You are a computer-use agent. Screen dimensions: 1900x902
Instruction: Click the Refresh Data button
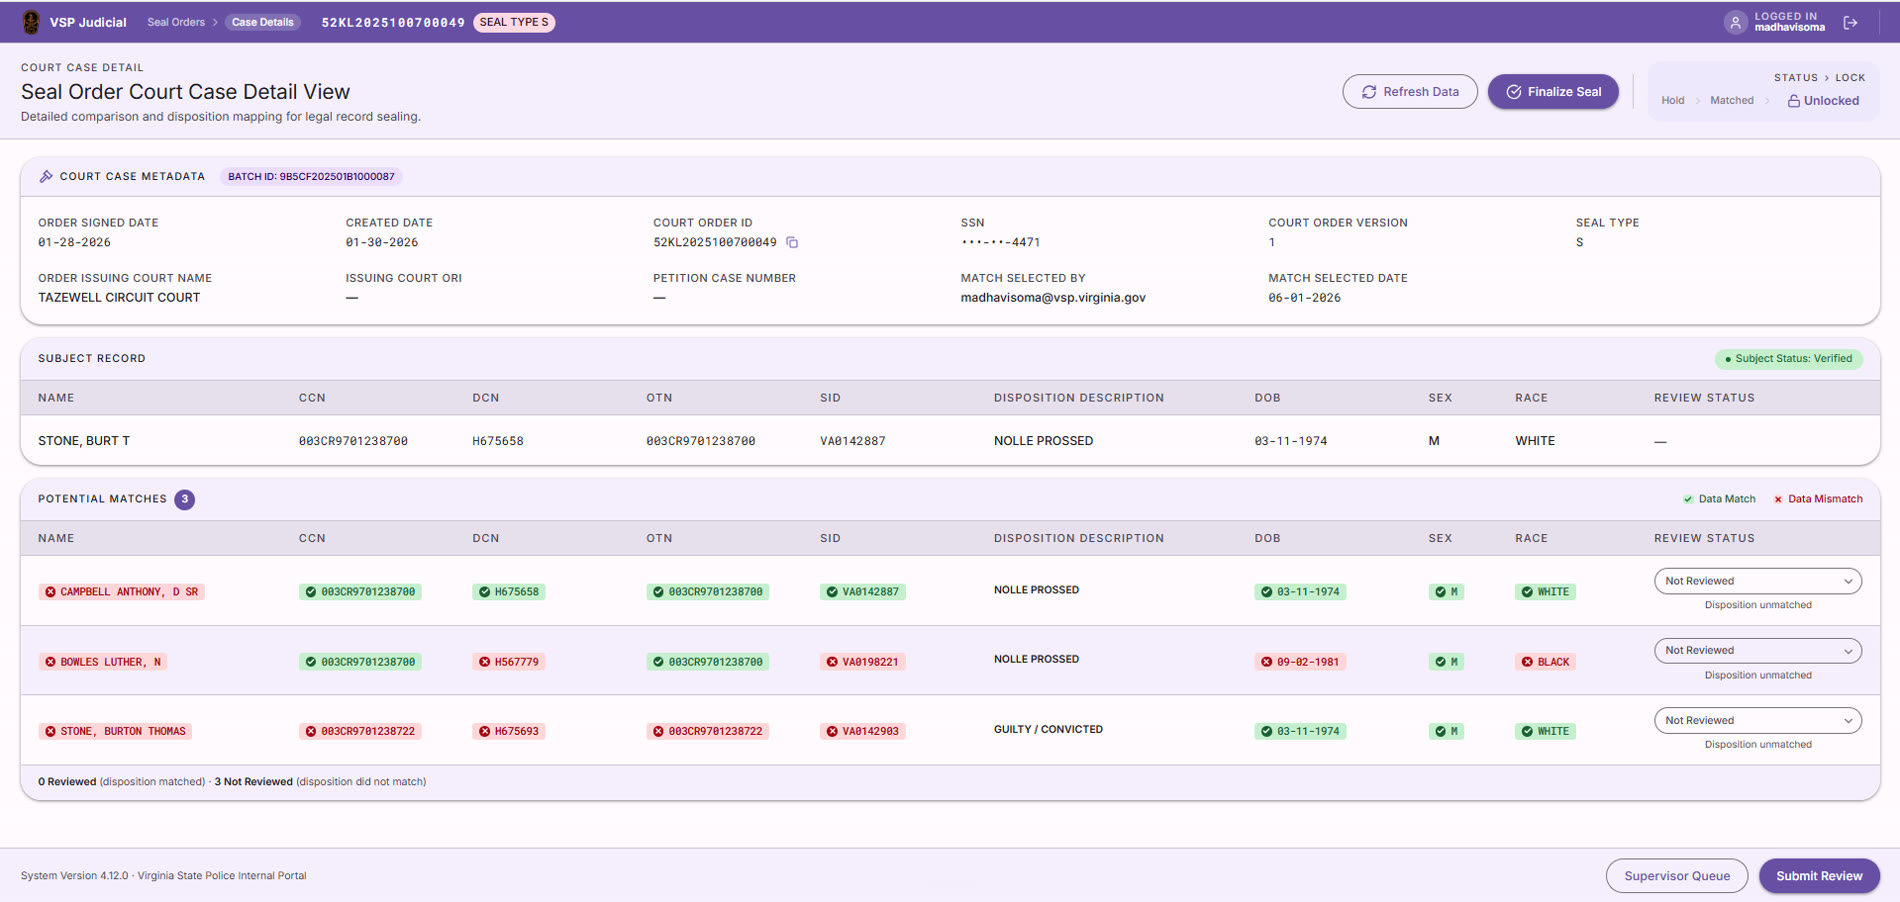click(x=1409, y=91)
